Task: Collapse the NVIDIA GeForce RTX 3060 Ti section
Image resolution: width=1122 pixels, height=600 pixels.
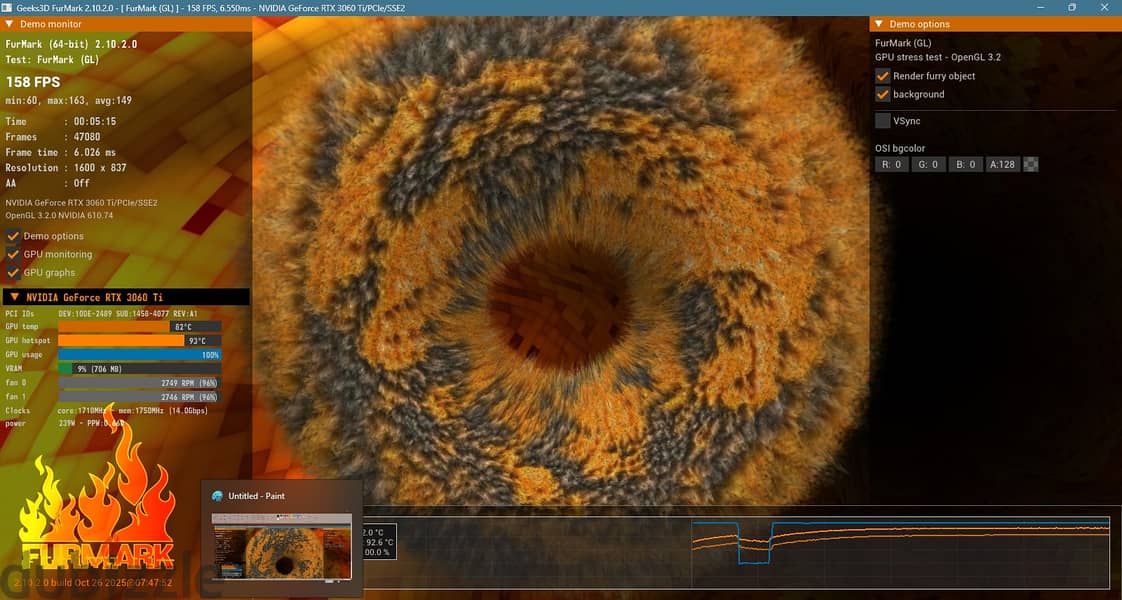Action: 14,297
